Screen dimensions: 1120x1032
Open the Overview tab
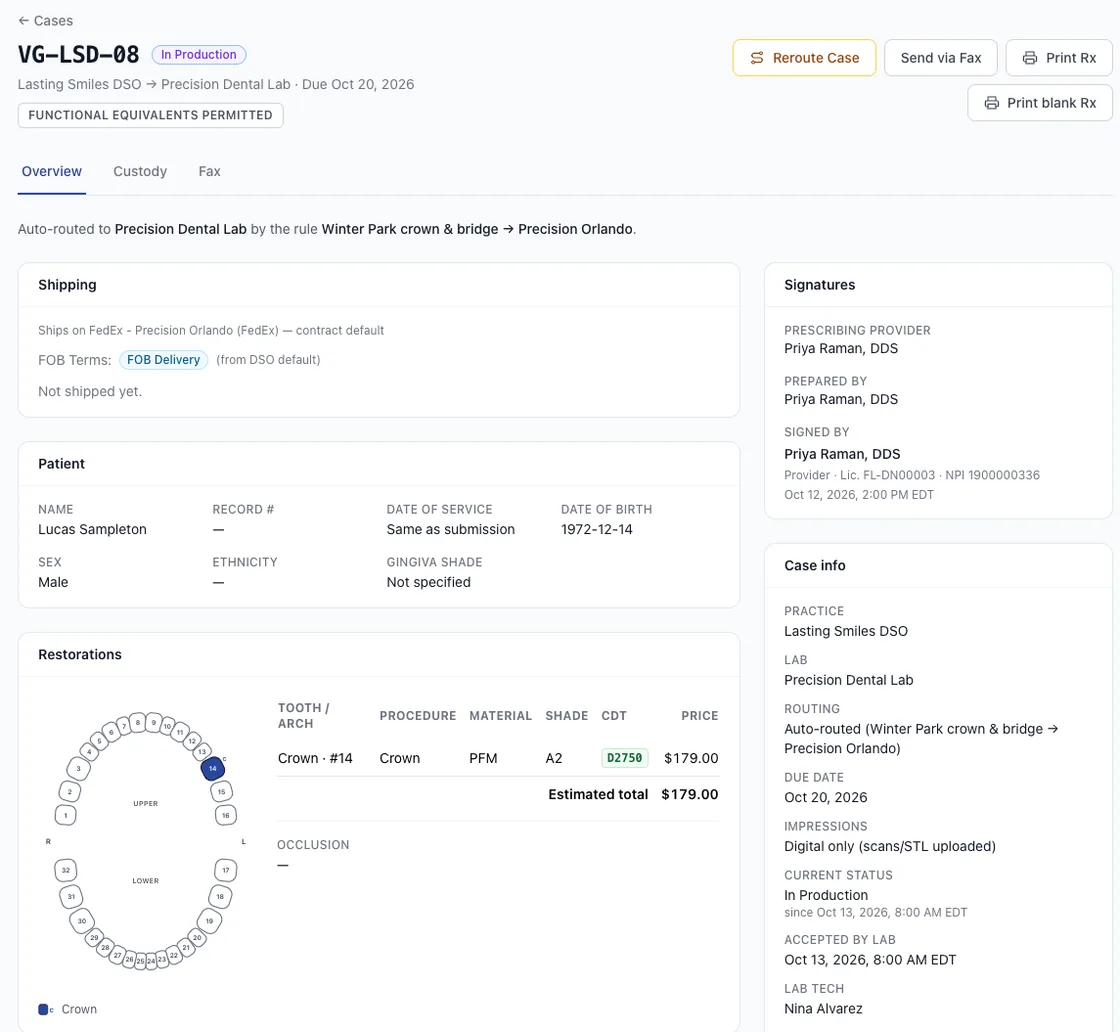pyautogui.click(x=51, y=171)
